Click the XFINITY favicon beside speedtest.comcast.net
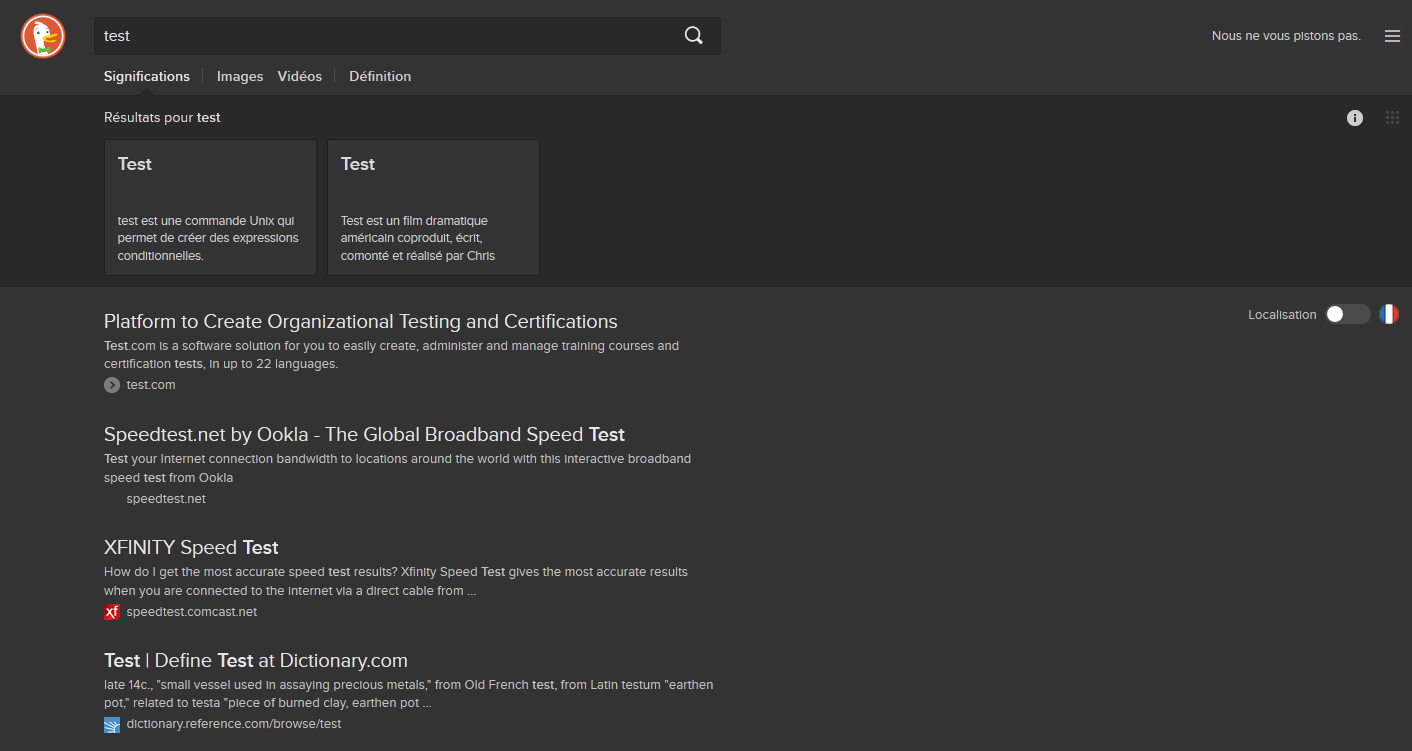The width and height of the screenshot is (1412, 751). [111, 611]
